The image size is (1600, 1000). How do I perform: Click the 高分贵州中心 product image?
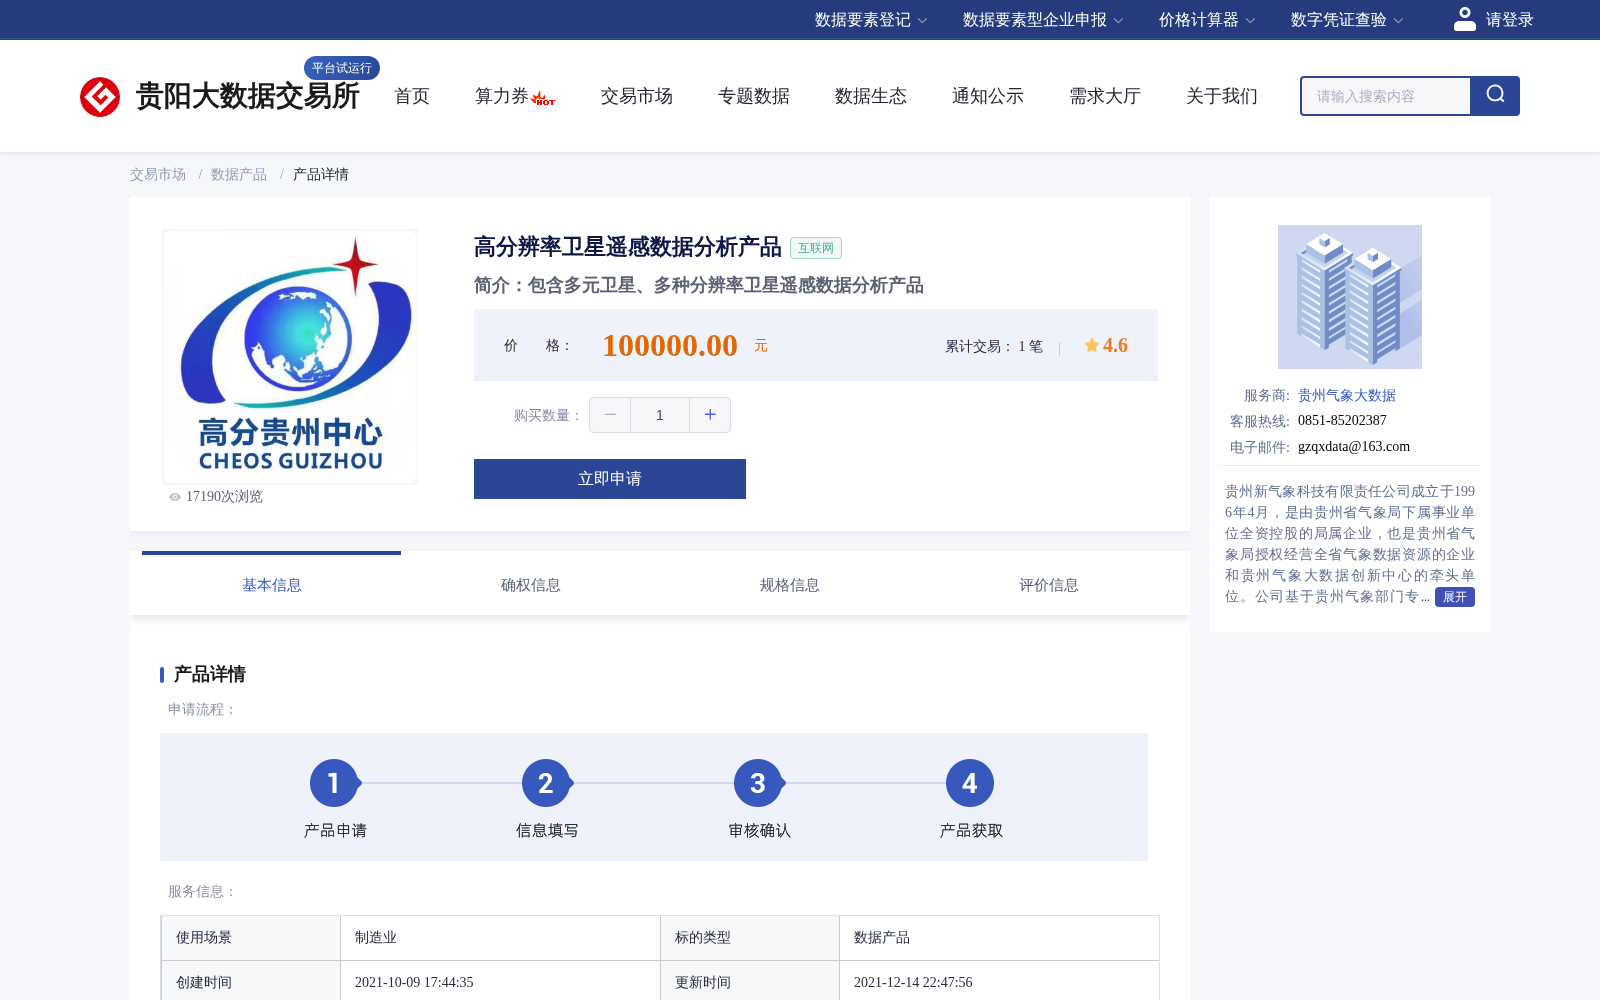pyautogui.click(x=290, y=357)
